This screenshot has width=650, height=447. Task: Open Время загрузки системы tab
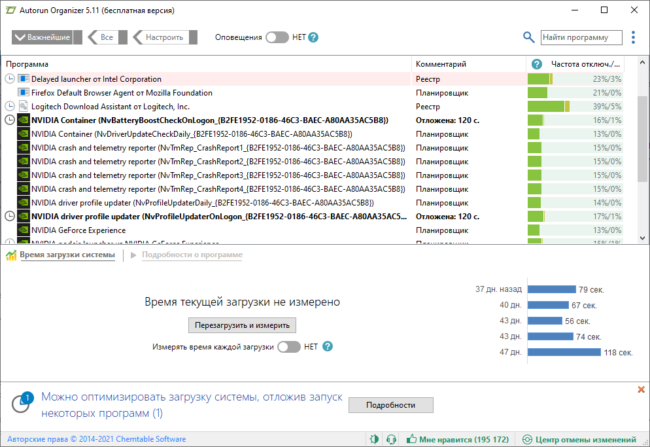(x=67, y=255)
